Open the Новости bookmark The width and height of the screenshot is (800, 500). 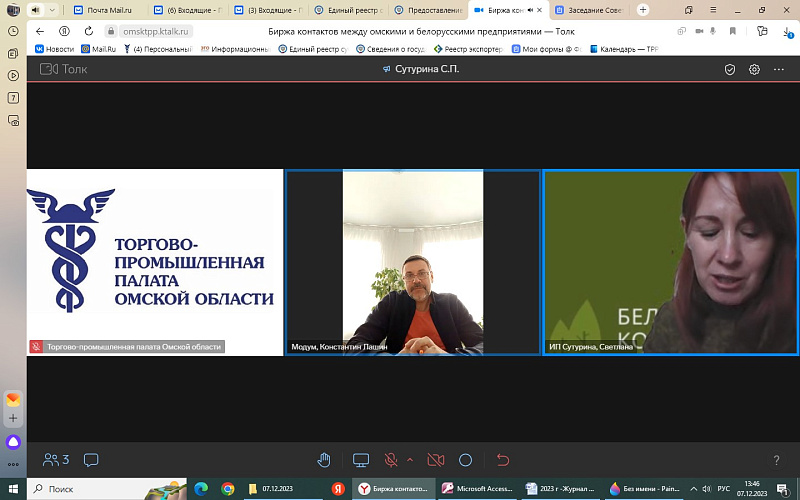pos(55,49)
